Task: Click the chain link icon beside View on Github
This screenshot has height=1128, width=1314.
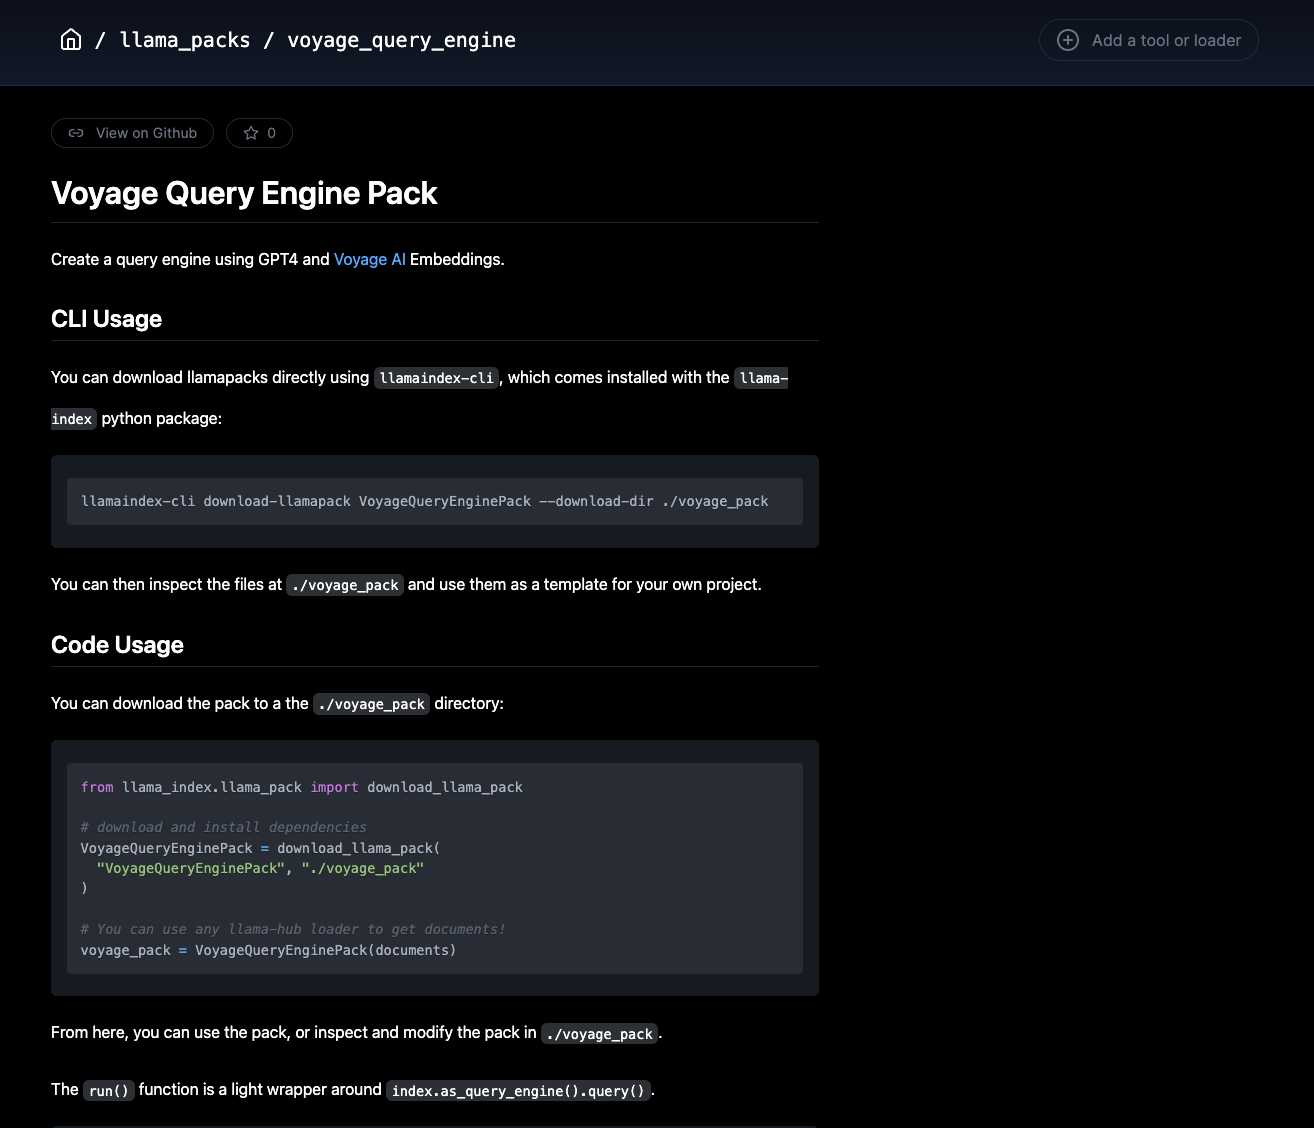Action: [76, 133]
